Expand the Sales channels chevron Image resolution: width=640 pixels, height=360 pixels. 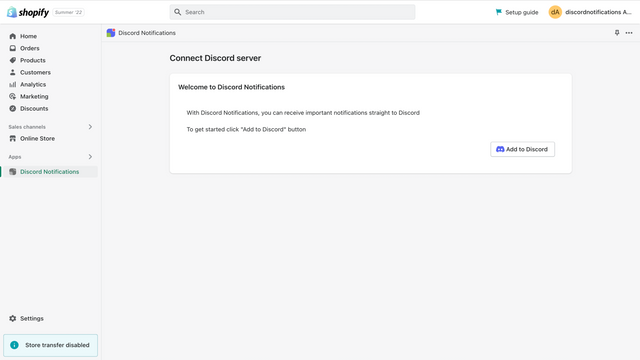coord(90,127)
